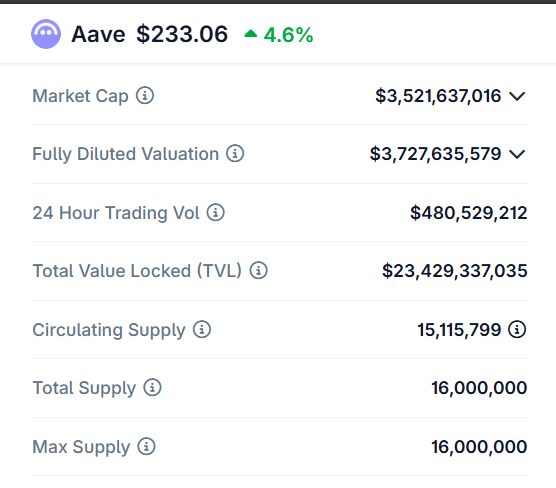The height and width of the screenshot is (488, 556).
Task: Click the Total Value Locked (TVL) label
Action: pyautogui.click(x=137, y=271)
